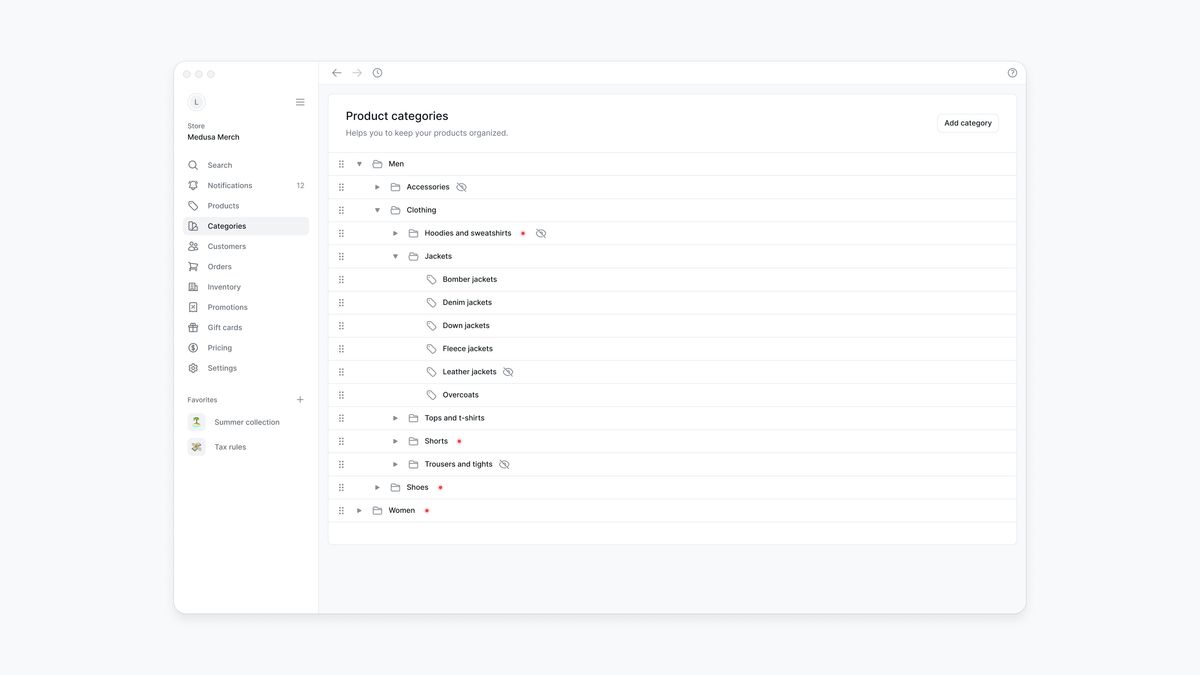Collapse the Men category

pos(359,164)
